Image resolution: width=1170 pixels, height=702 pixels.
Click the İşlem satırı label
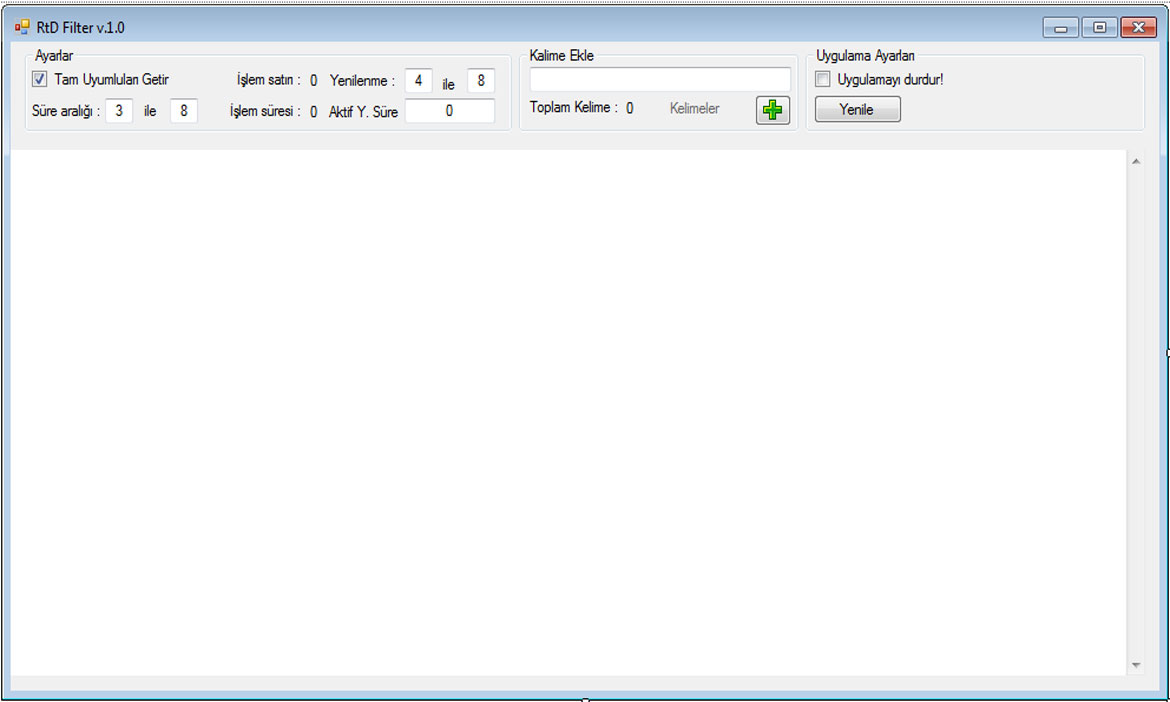[x=269, y=80]
